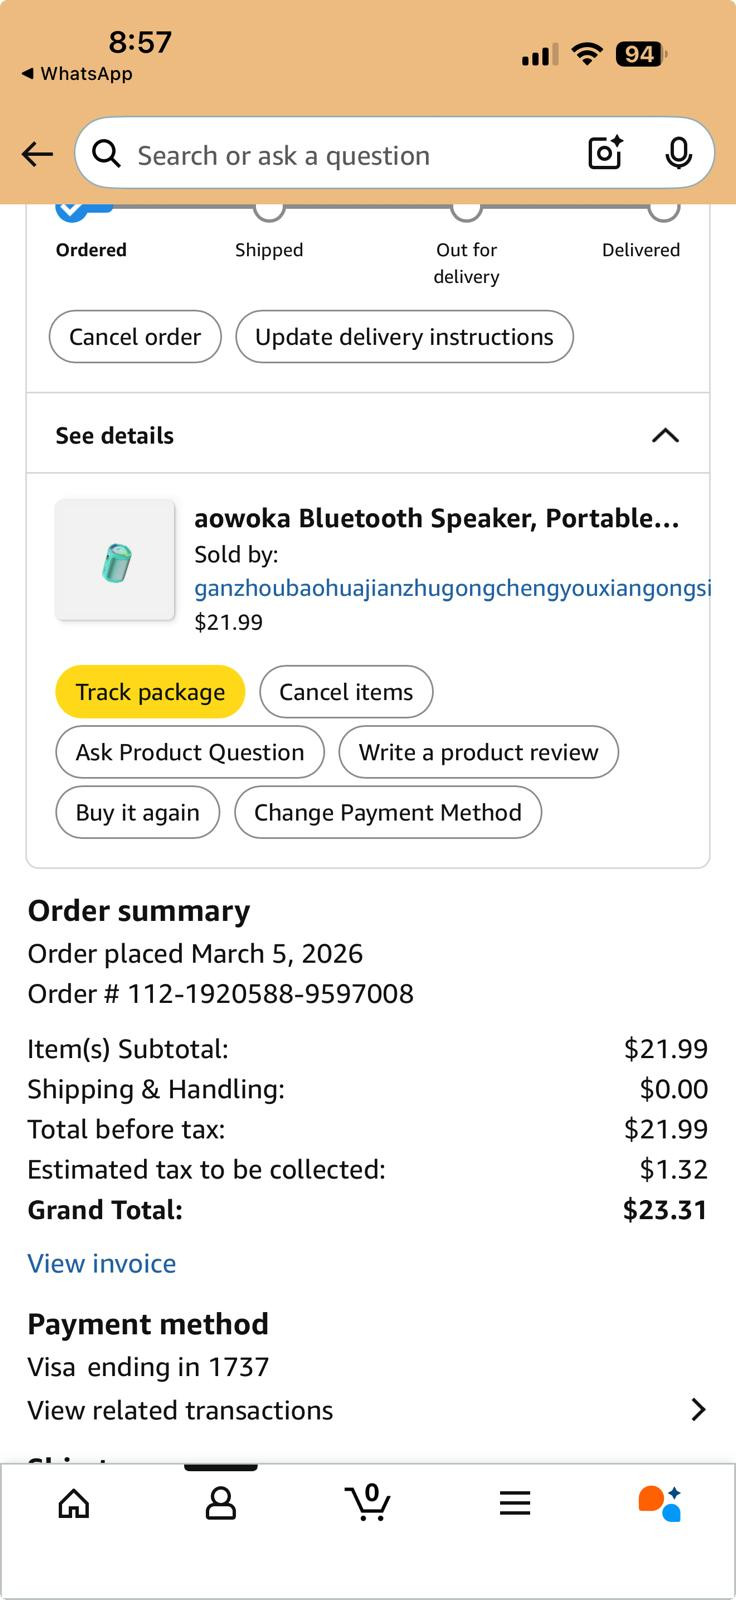Viewport: 736px width, 1600px height.
Task: Open the shopping cart icon
Action: coord(368,1502)
